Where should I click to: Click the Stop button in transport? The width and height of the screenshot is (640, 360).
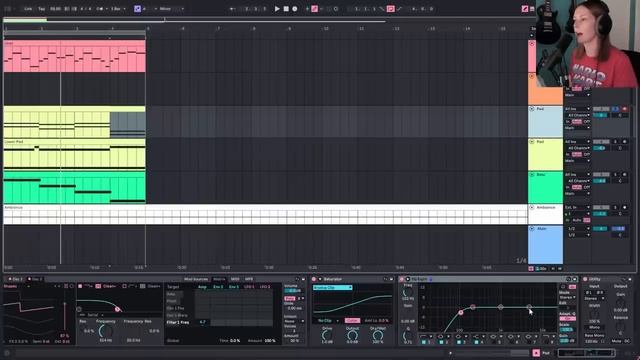point(286,9)
